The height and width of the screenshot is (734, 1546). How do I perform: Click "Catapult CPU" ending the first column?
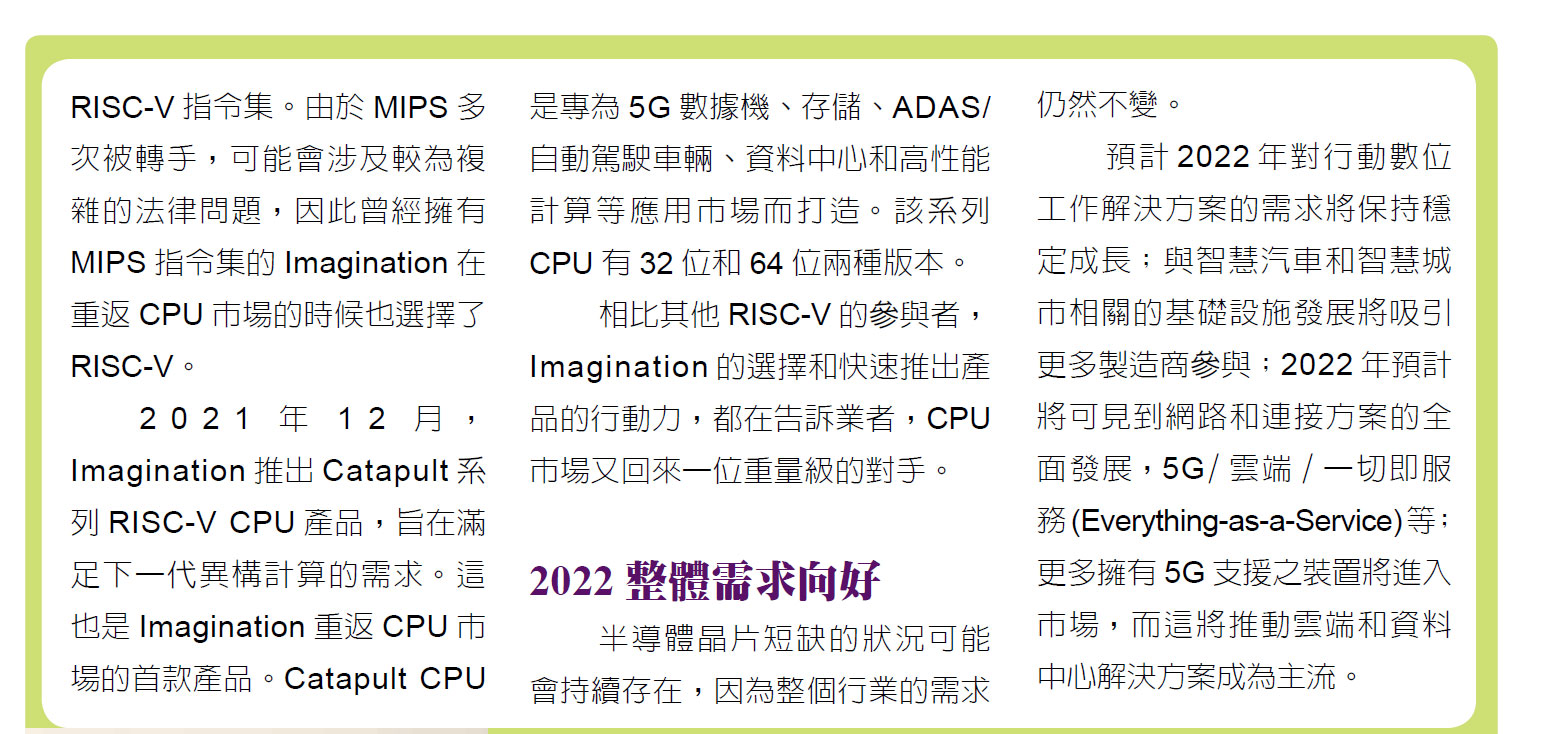[385, 679]
